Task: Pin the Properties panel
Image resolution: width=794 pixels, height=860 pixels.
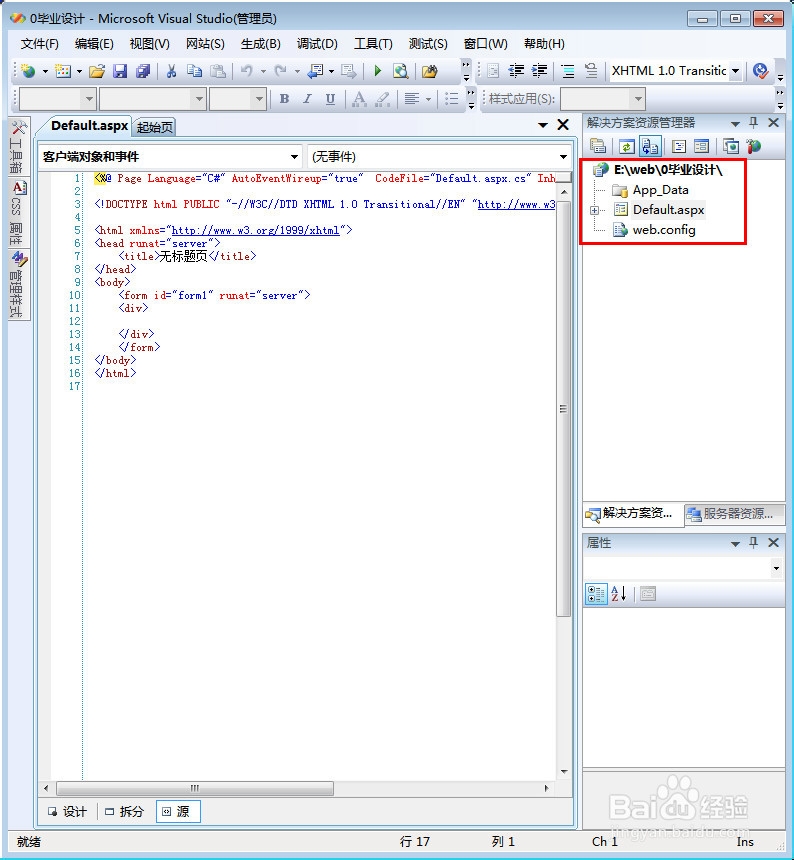Action: [x=753, y=542]
